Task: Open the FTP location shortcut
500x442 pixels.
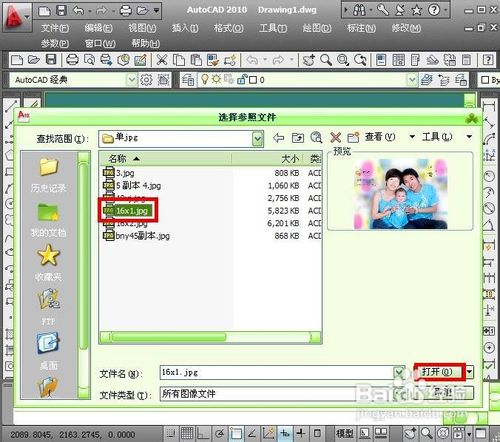Action: (48, 306)
